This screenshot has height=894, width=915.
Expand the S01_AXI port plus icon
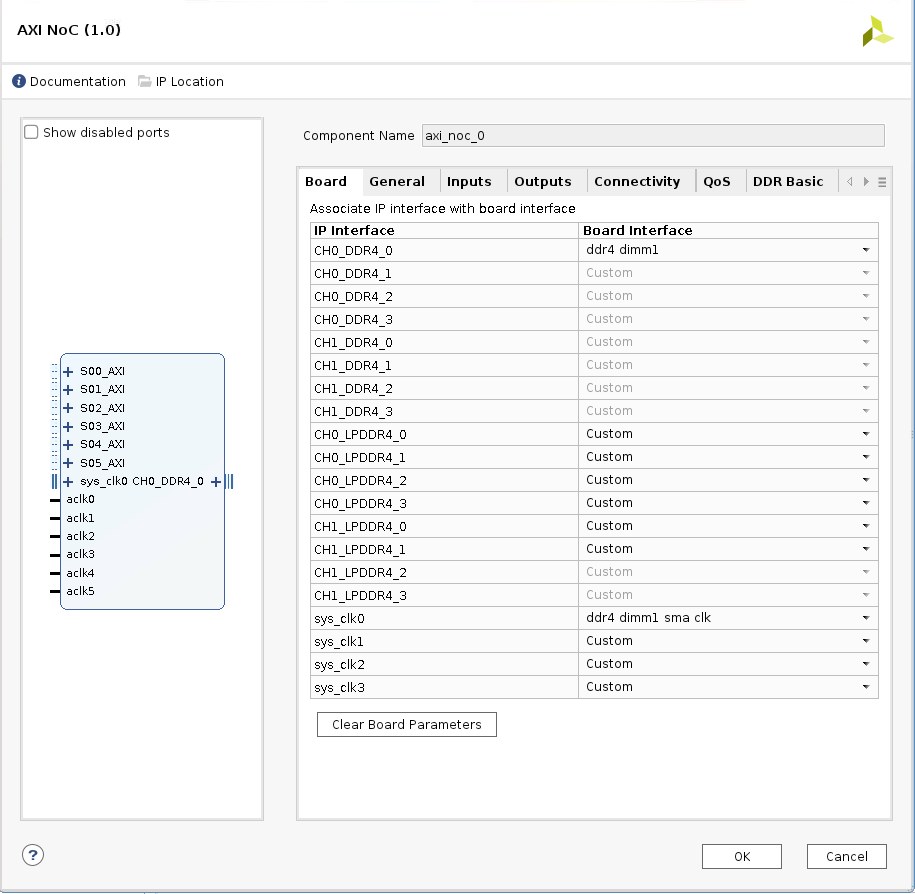point(68,390)
